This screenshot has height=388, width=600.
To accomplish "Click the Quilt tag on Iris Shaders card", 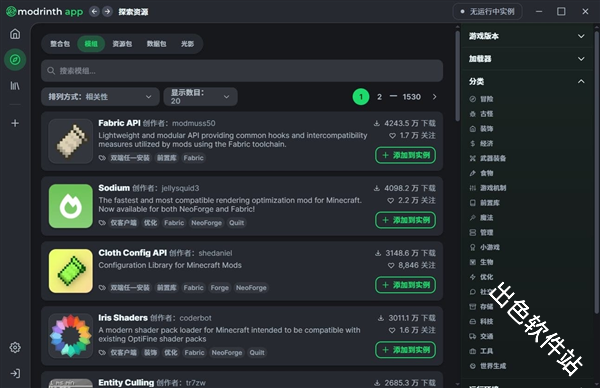I will (257, 352).
